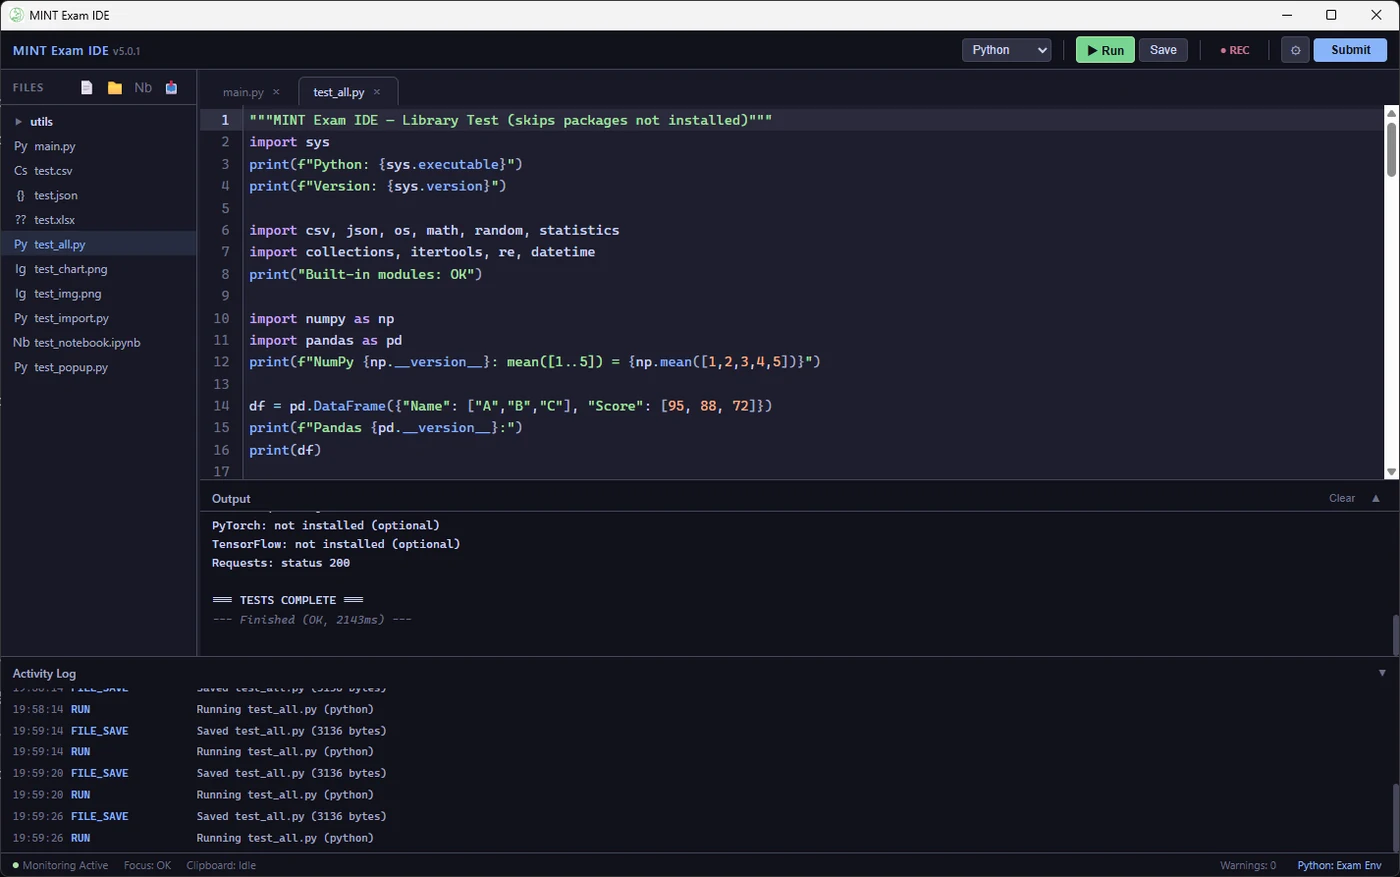
Task: Open test.csv from the file list
Action: (98, 171)
